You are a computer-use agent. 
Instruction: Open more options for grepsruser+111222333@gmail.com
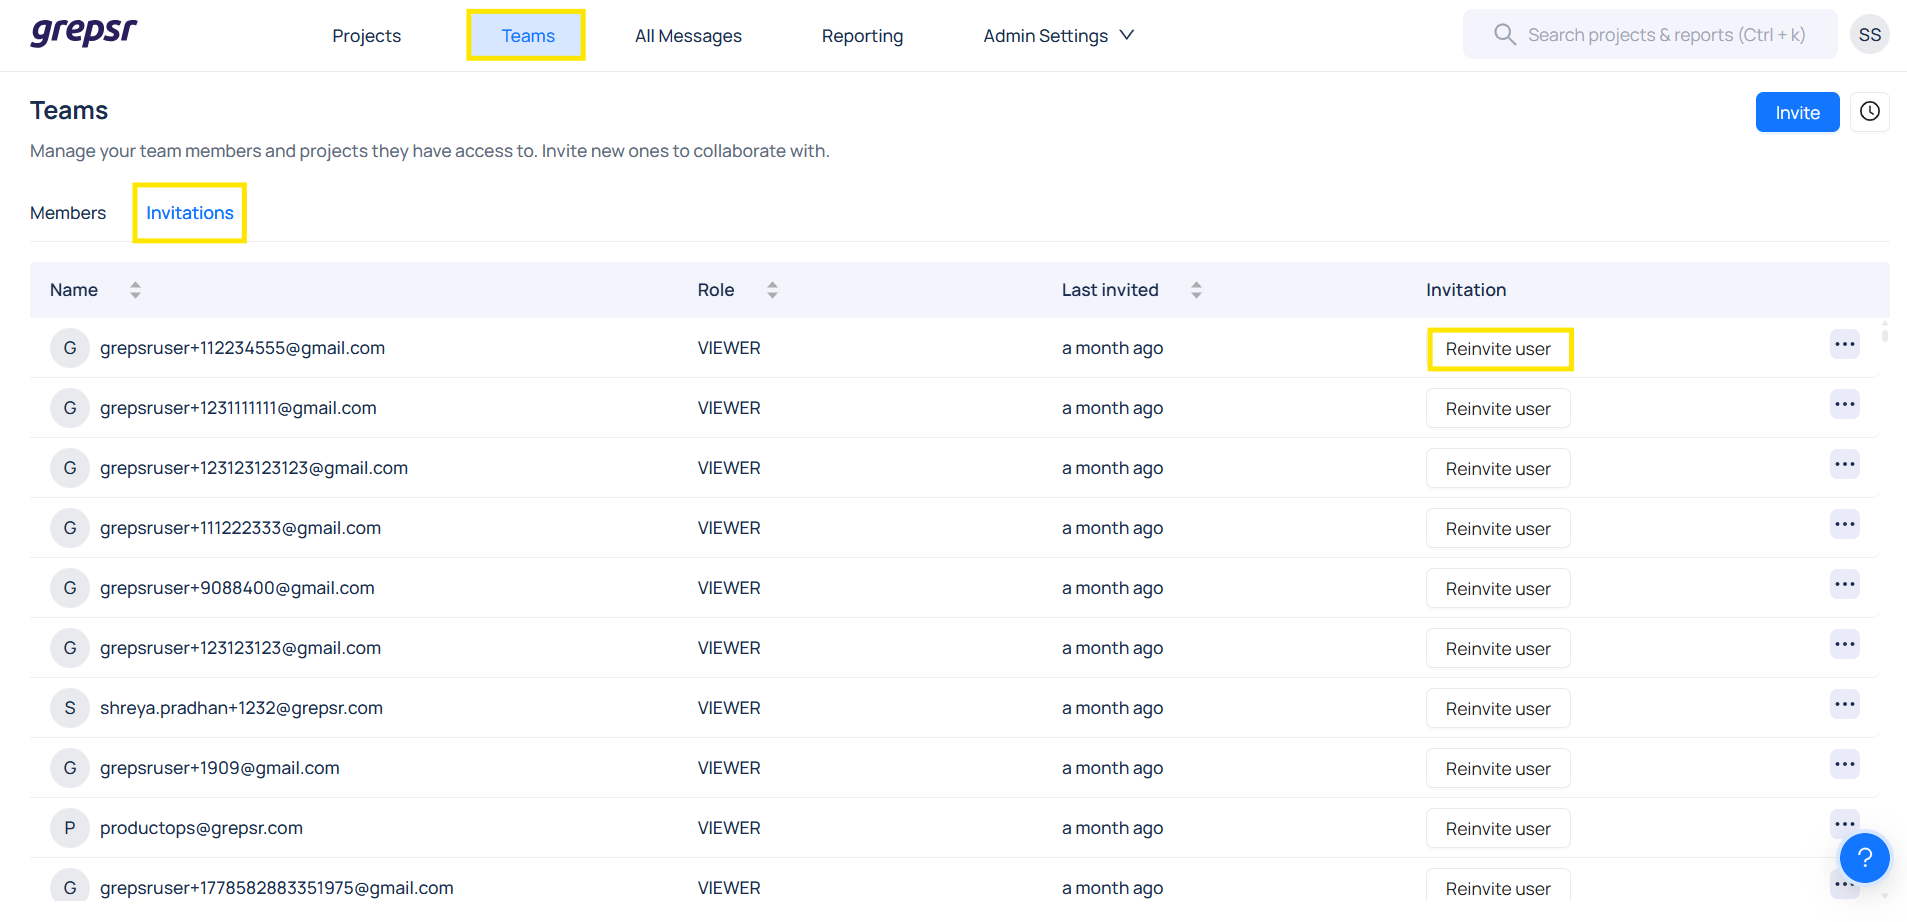pos(1844,525)
